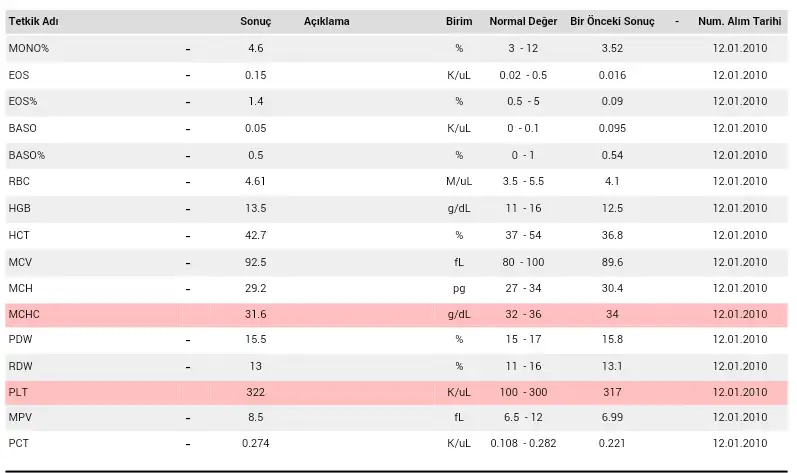Select the Bir Önceki Sonuç header
The width and height of the screenshot is (797, 473).
(x=612, y=22)
